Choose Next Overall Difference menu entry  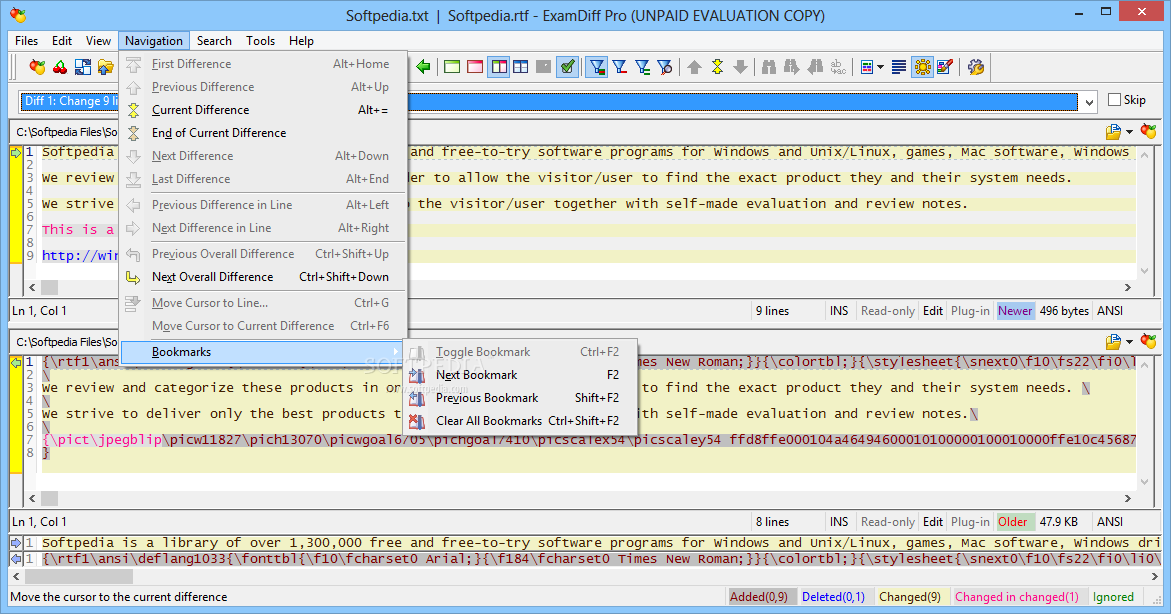point(263,277)
